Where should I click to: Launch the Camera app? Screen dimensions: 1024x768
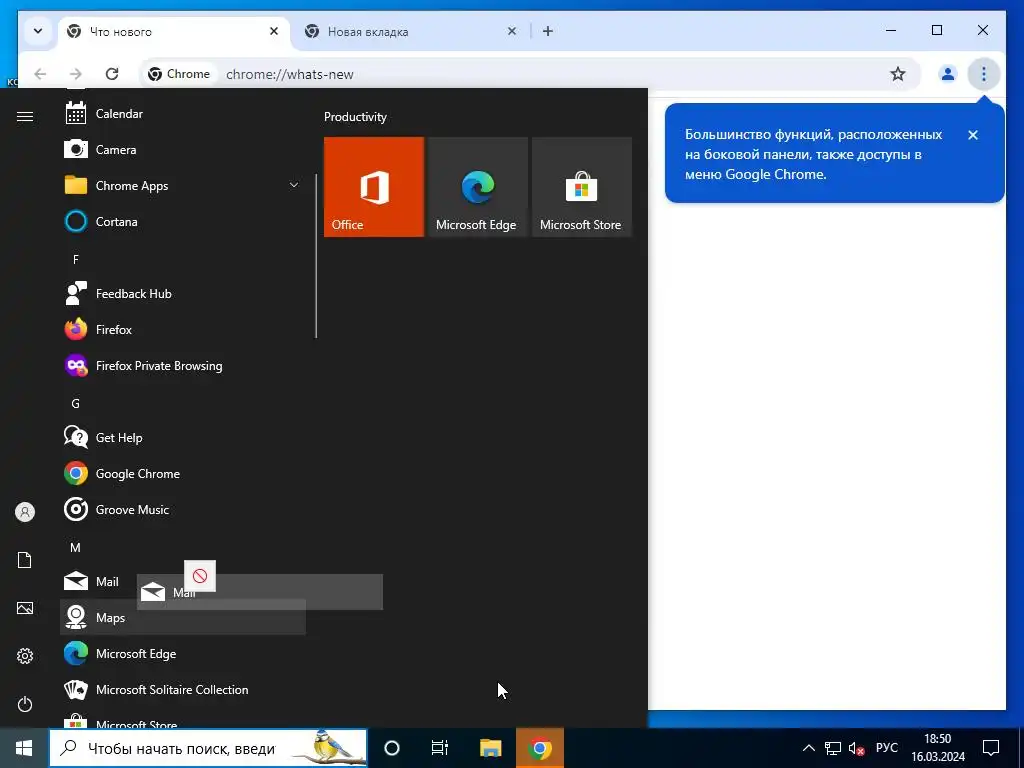pyautogui.click(x=183, y=150)
